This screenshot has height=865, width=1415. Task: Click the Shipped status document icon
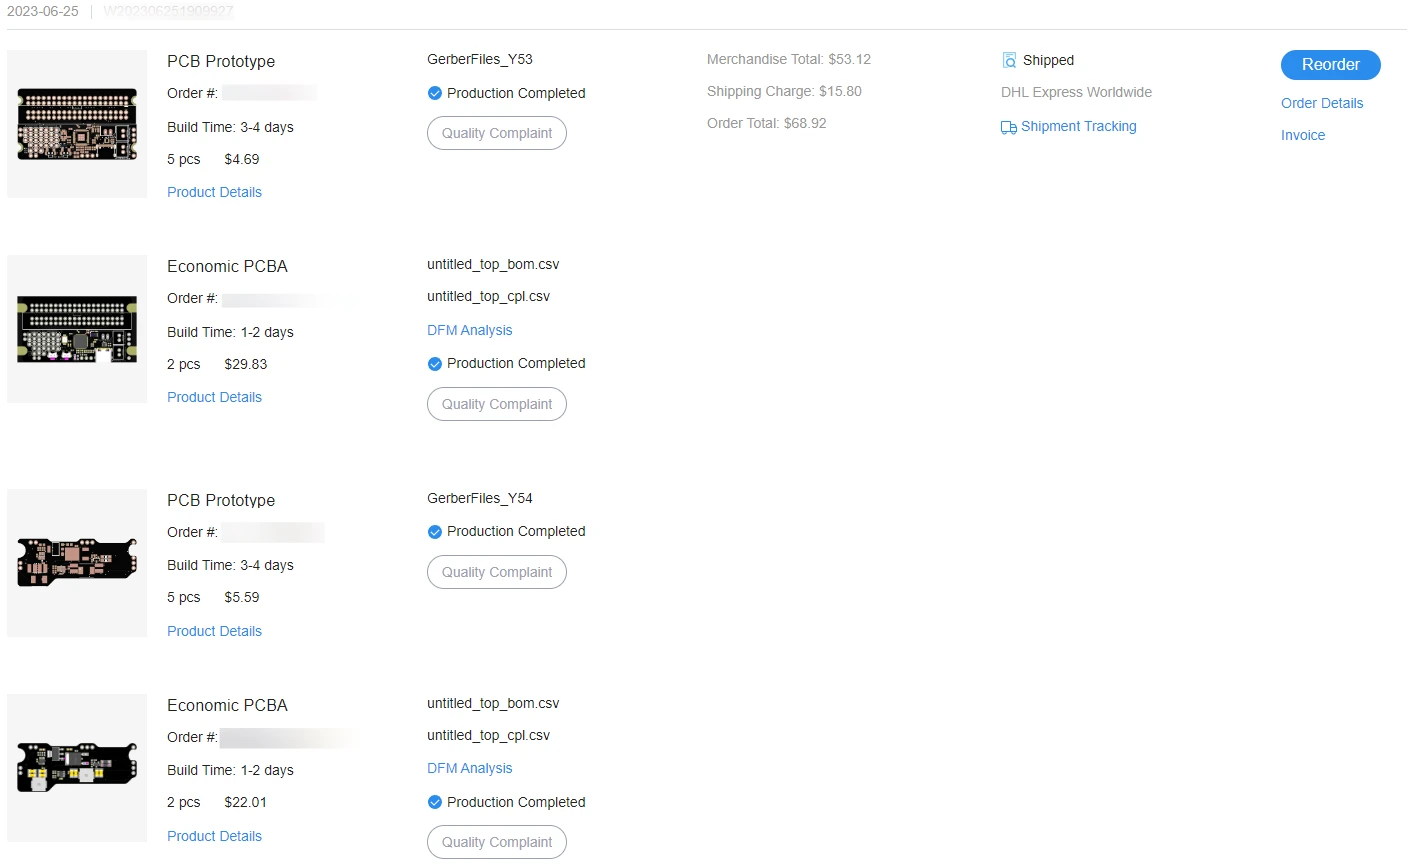click(x=1009, y=61)
